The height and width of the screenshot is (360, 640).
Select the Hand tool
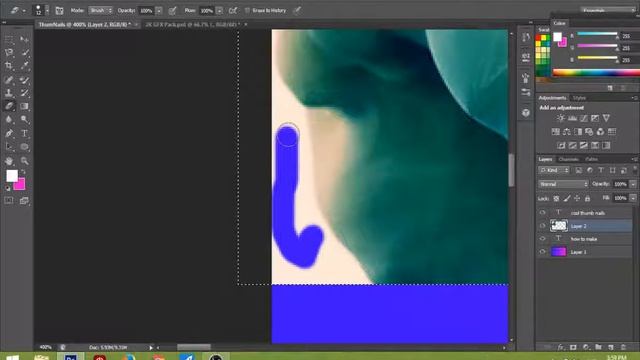point(9,161)
